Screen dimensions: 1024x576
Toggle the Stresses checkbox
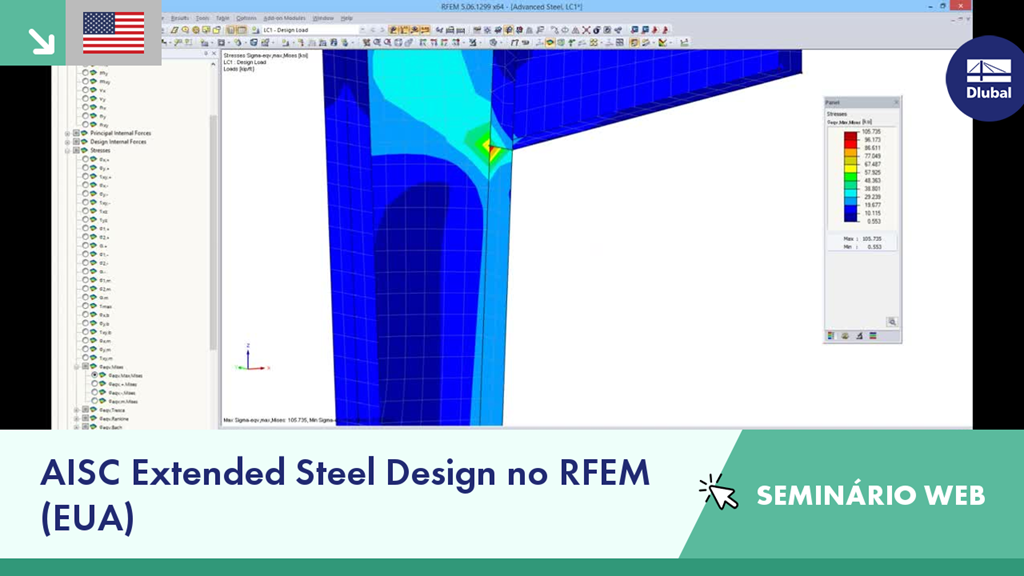tap(76, 150)
